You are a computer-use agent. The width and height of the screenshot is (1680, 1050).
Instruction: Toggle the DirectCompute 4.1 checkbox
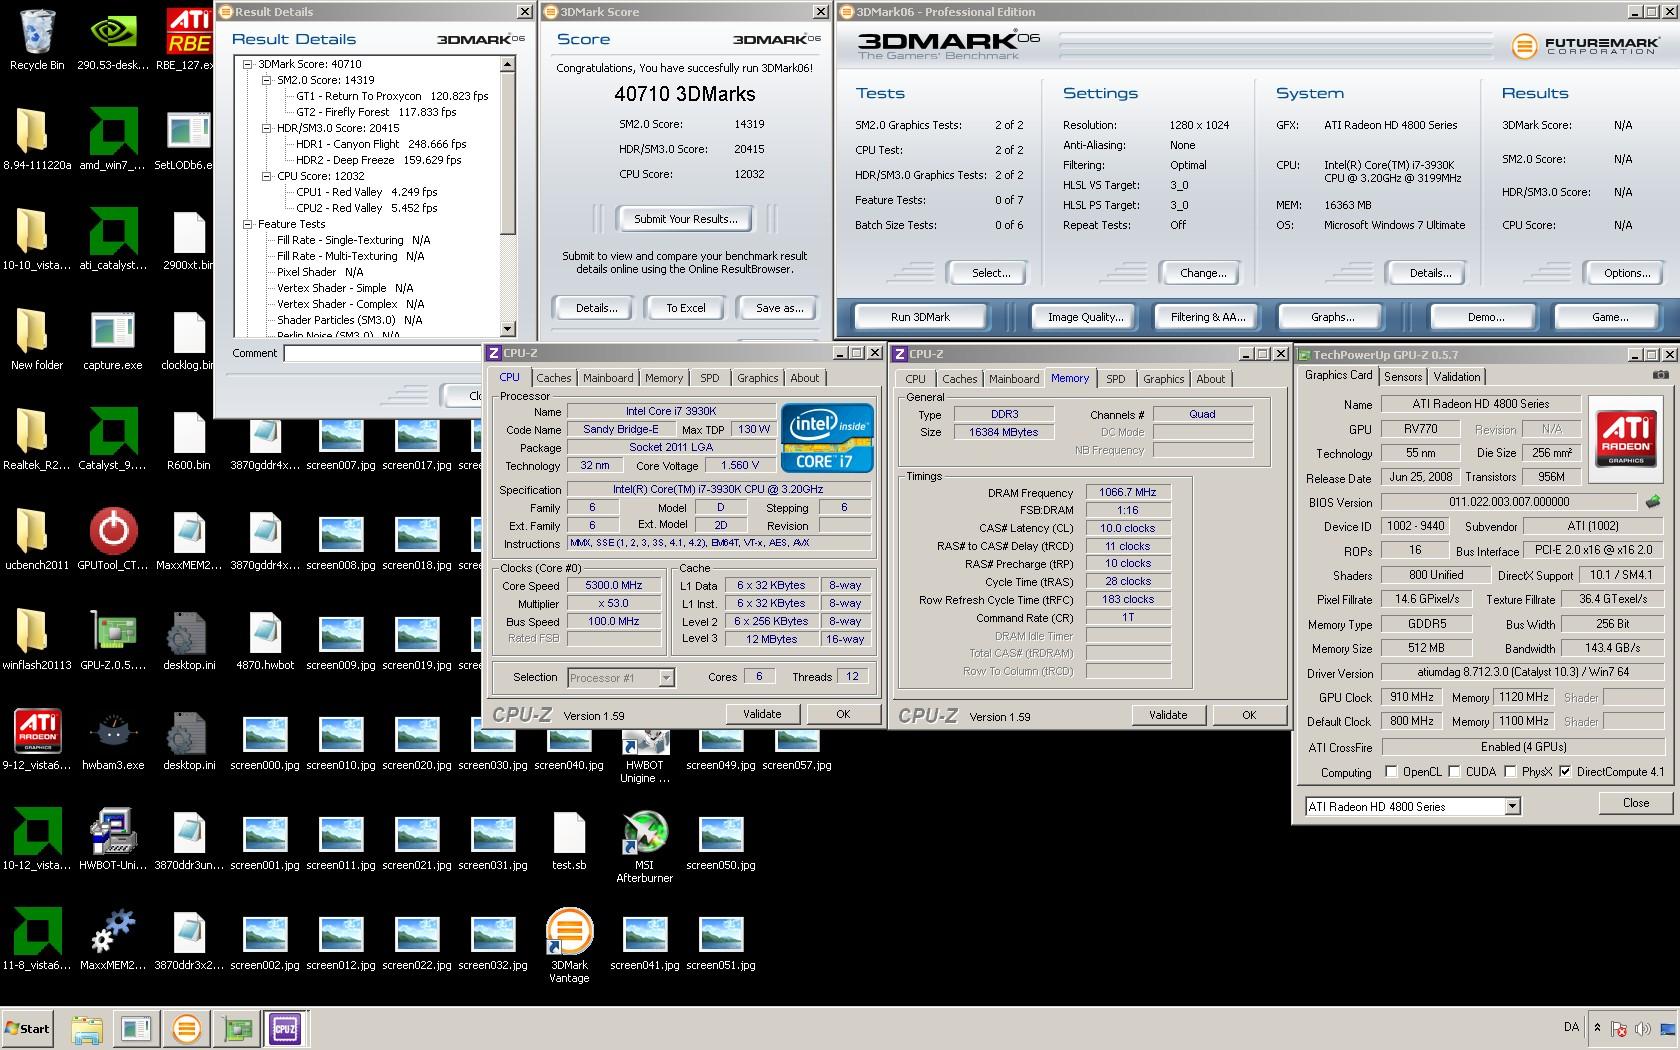1565,772
